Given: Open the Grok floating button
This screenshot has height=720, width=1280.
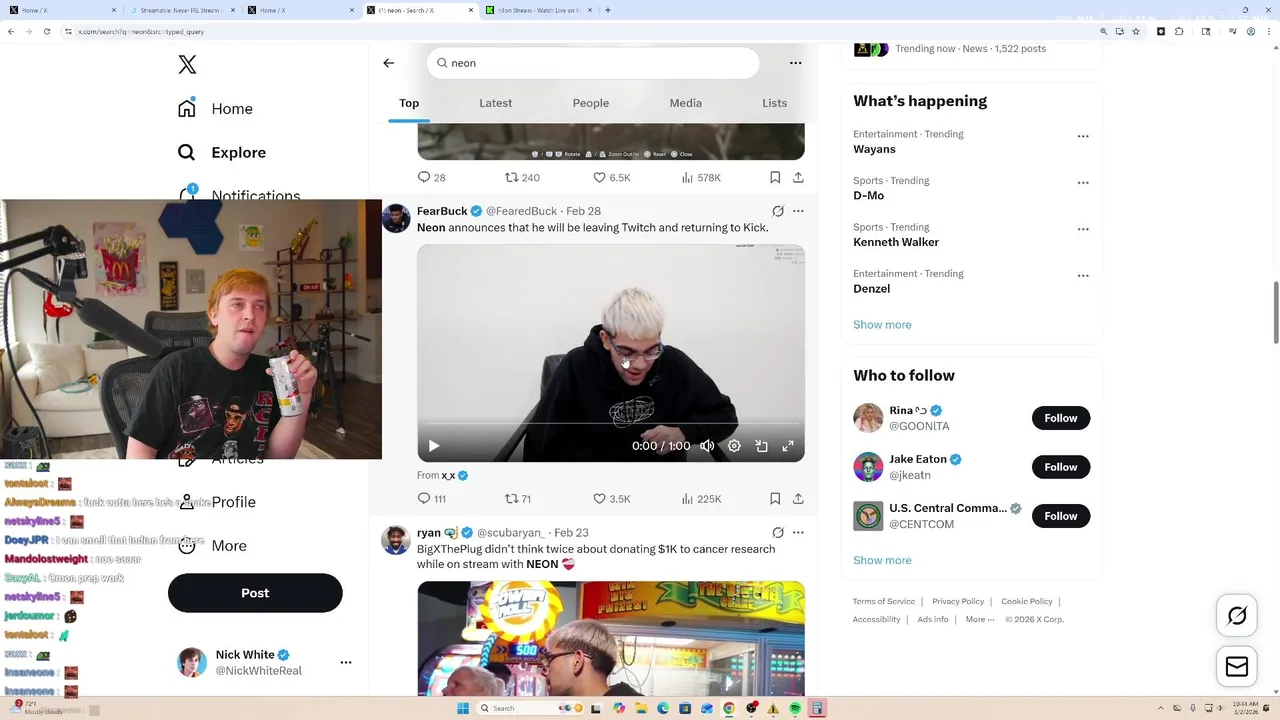Looking at the screenshot, I should pyautogui.click(x=1237, y=616).
